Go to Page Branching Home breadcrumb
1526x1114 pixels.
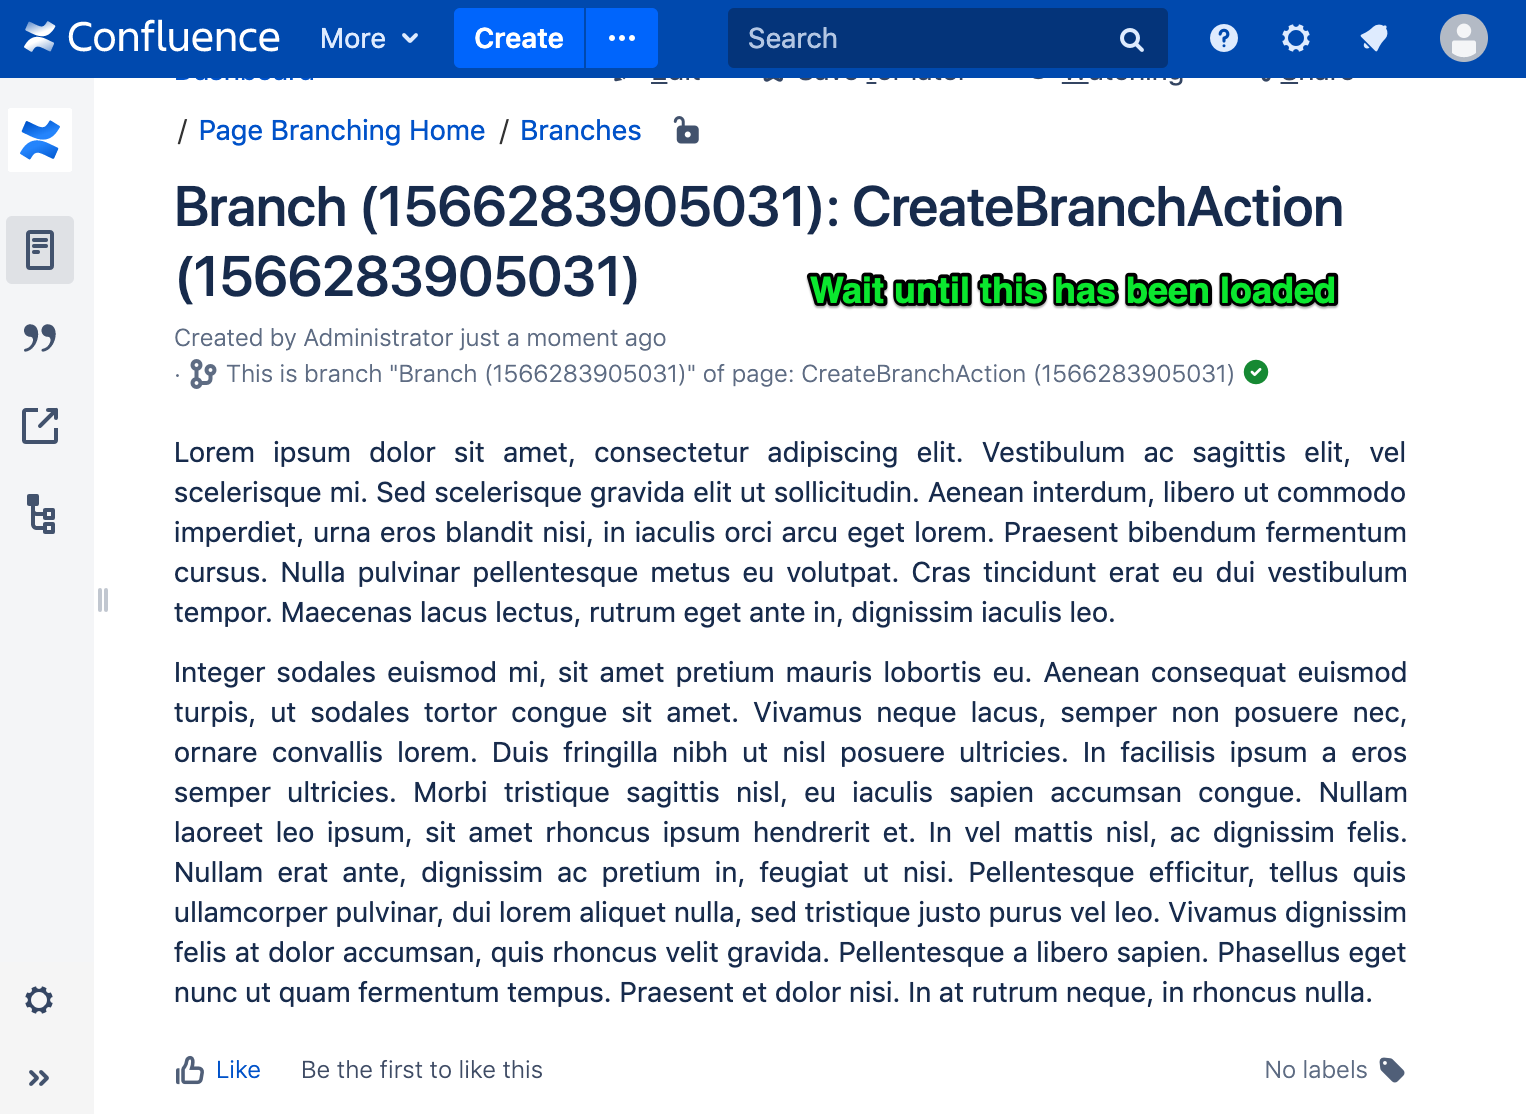[x=342, y=131]
